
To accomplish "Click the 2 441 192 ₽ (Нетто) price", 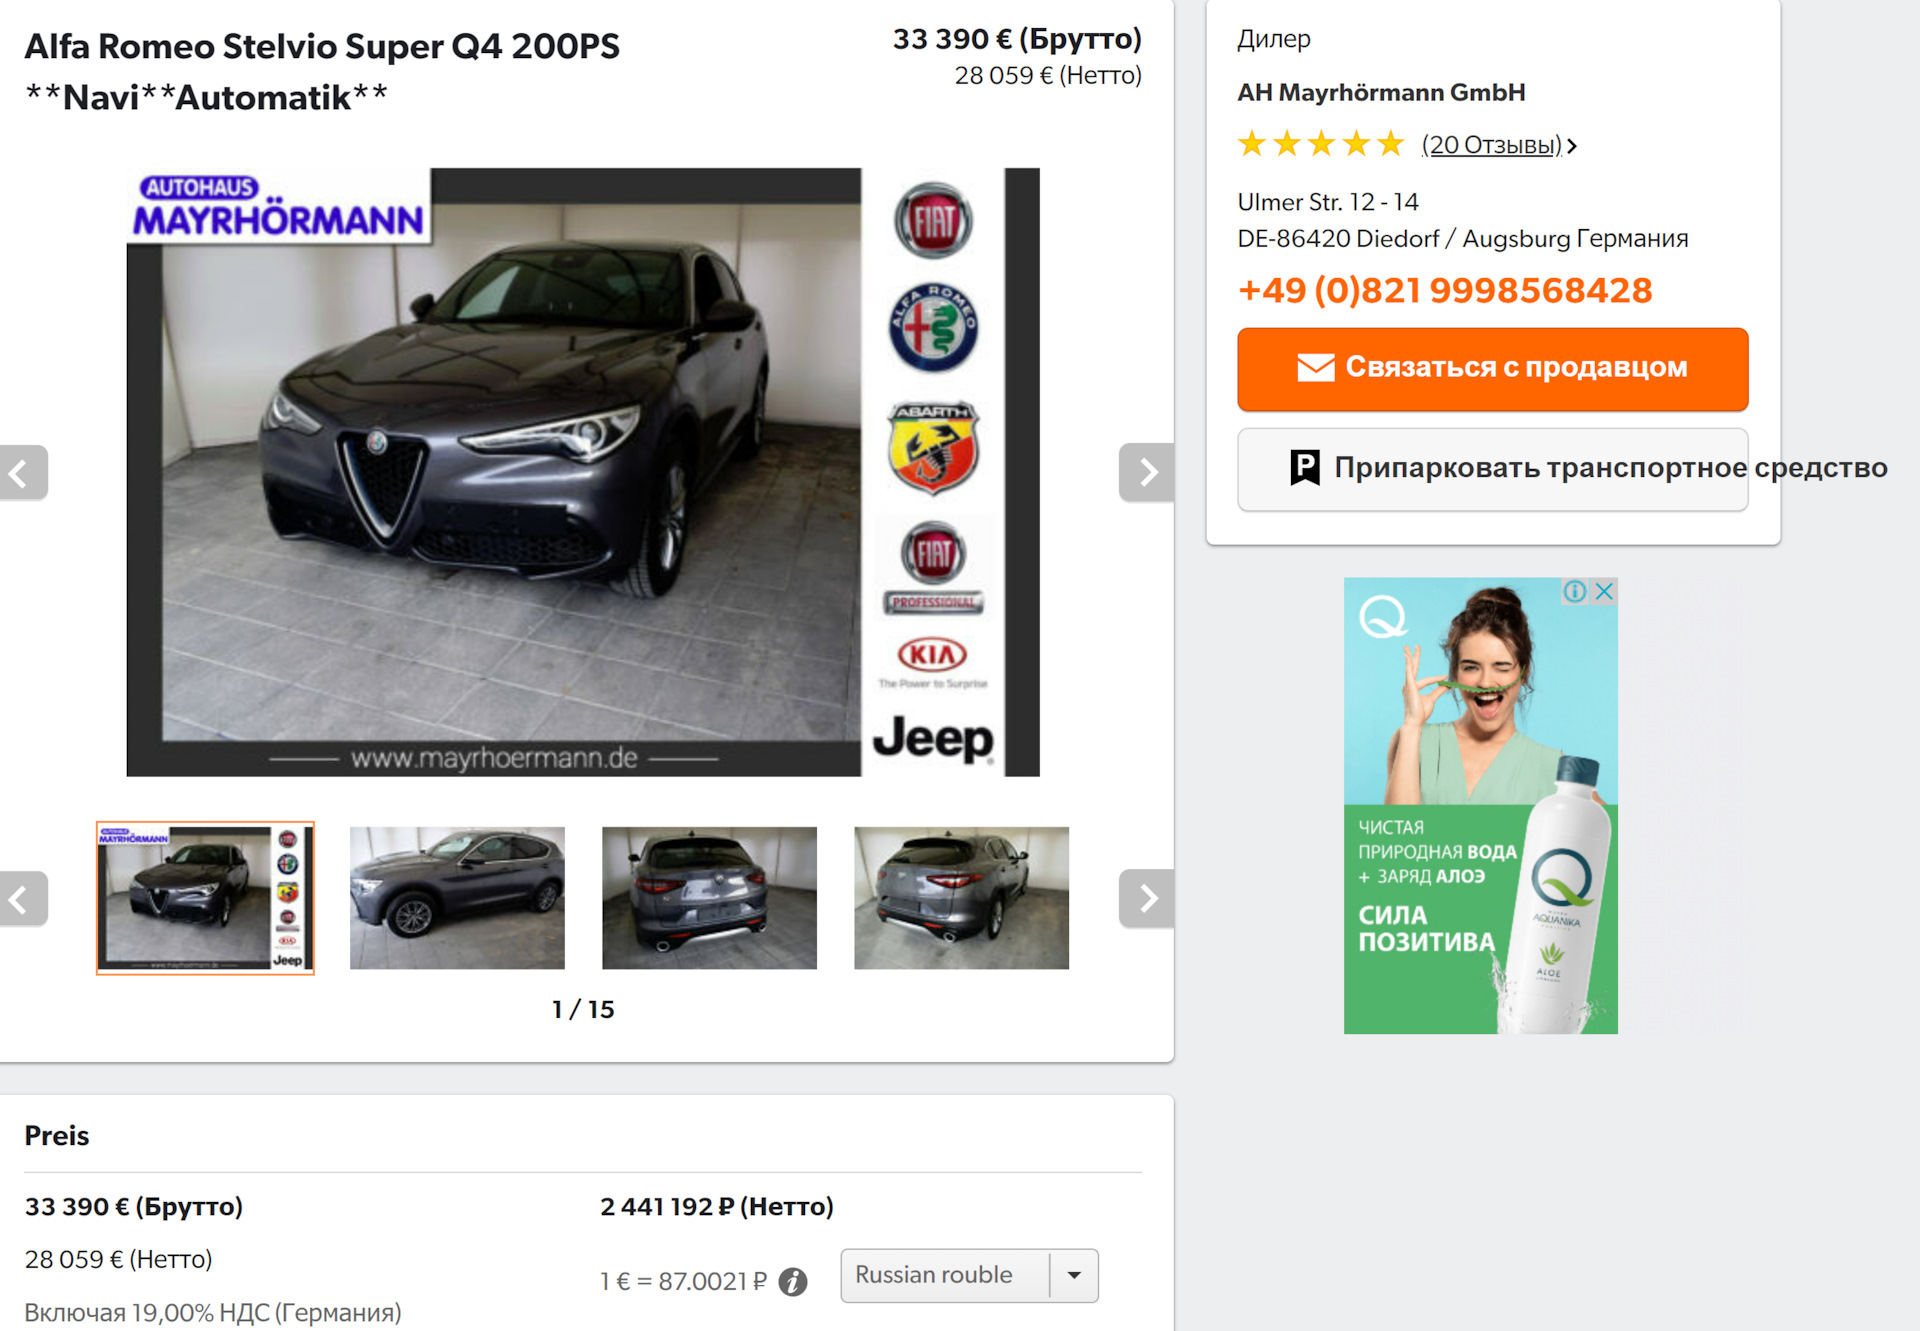I will point(717,1207).
